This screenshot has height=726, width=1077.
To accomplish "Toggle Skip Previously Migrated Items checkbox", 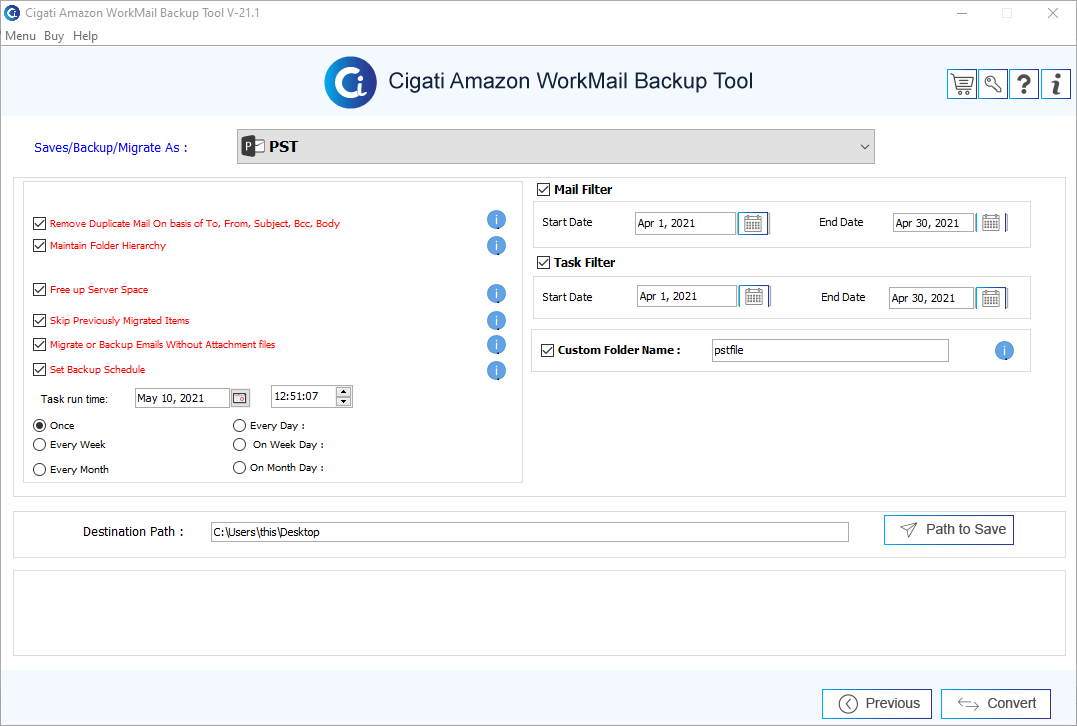I will pyautogui.click(x=39, y=320).
